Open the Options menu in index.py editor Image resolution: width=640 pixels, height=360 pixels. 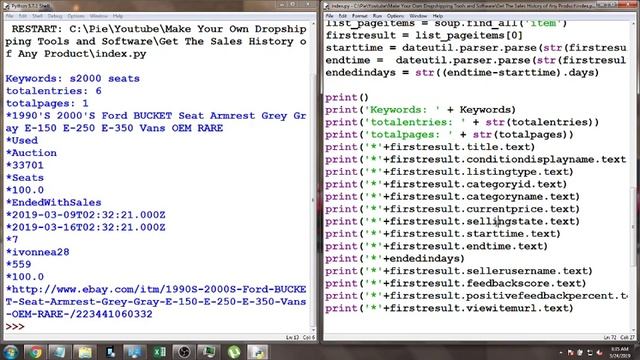(x=395, y=16)
